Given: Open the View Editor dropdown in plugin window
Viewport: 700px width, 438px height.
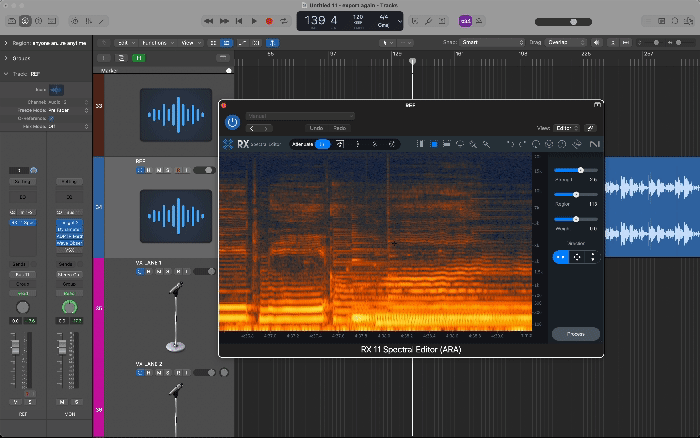Looking at the screenshot, I should pos(567,128).
